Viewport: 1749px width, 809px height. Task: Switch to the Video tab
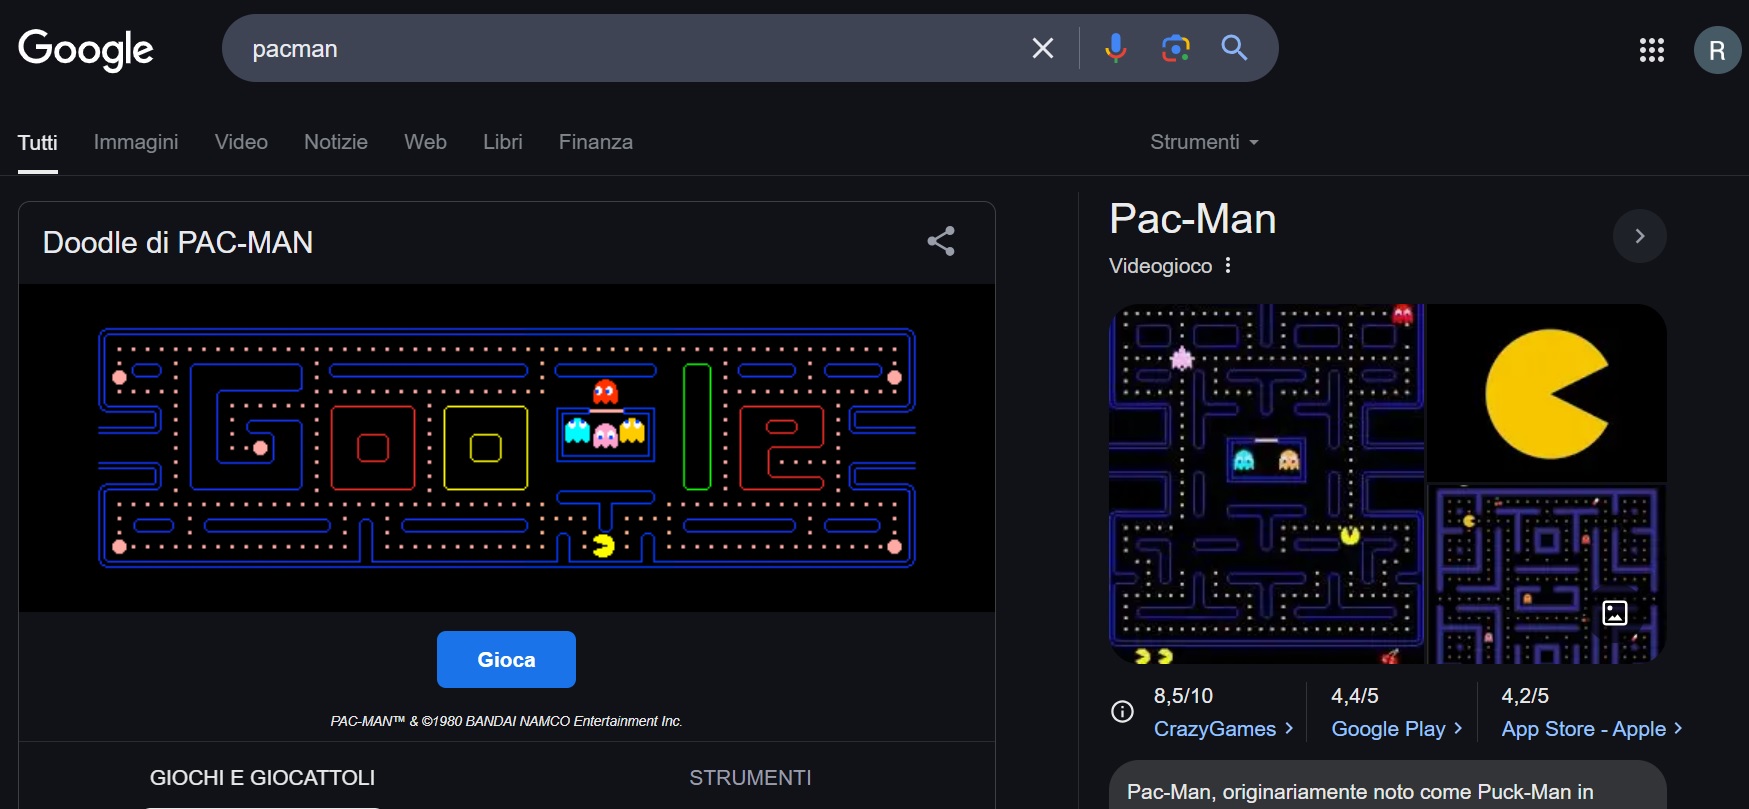pos(241,142)
